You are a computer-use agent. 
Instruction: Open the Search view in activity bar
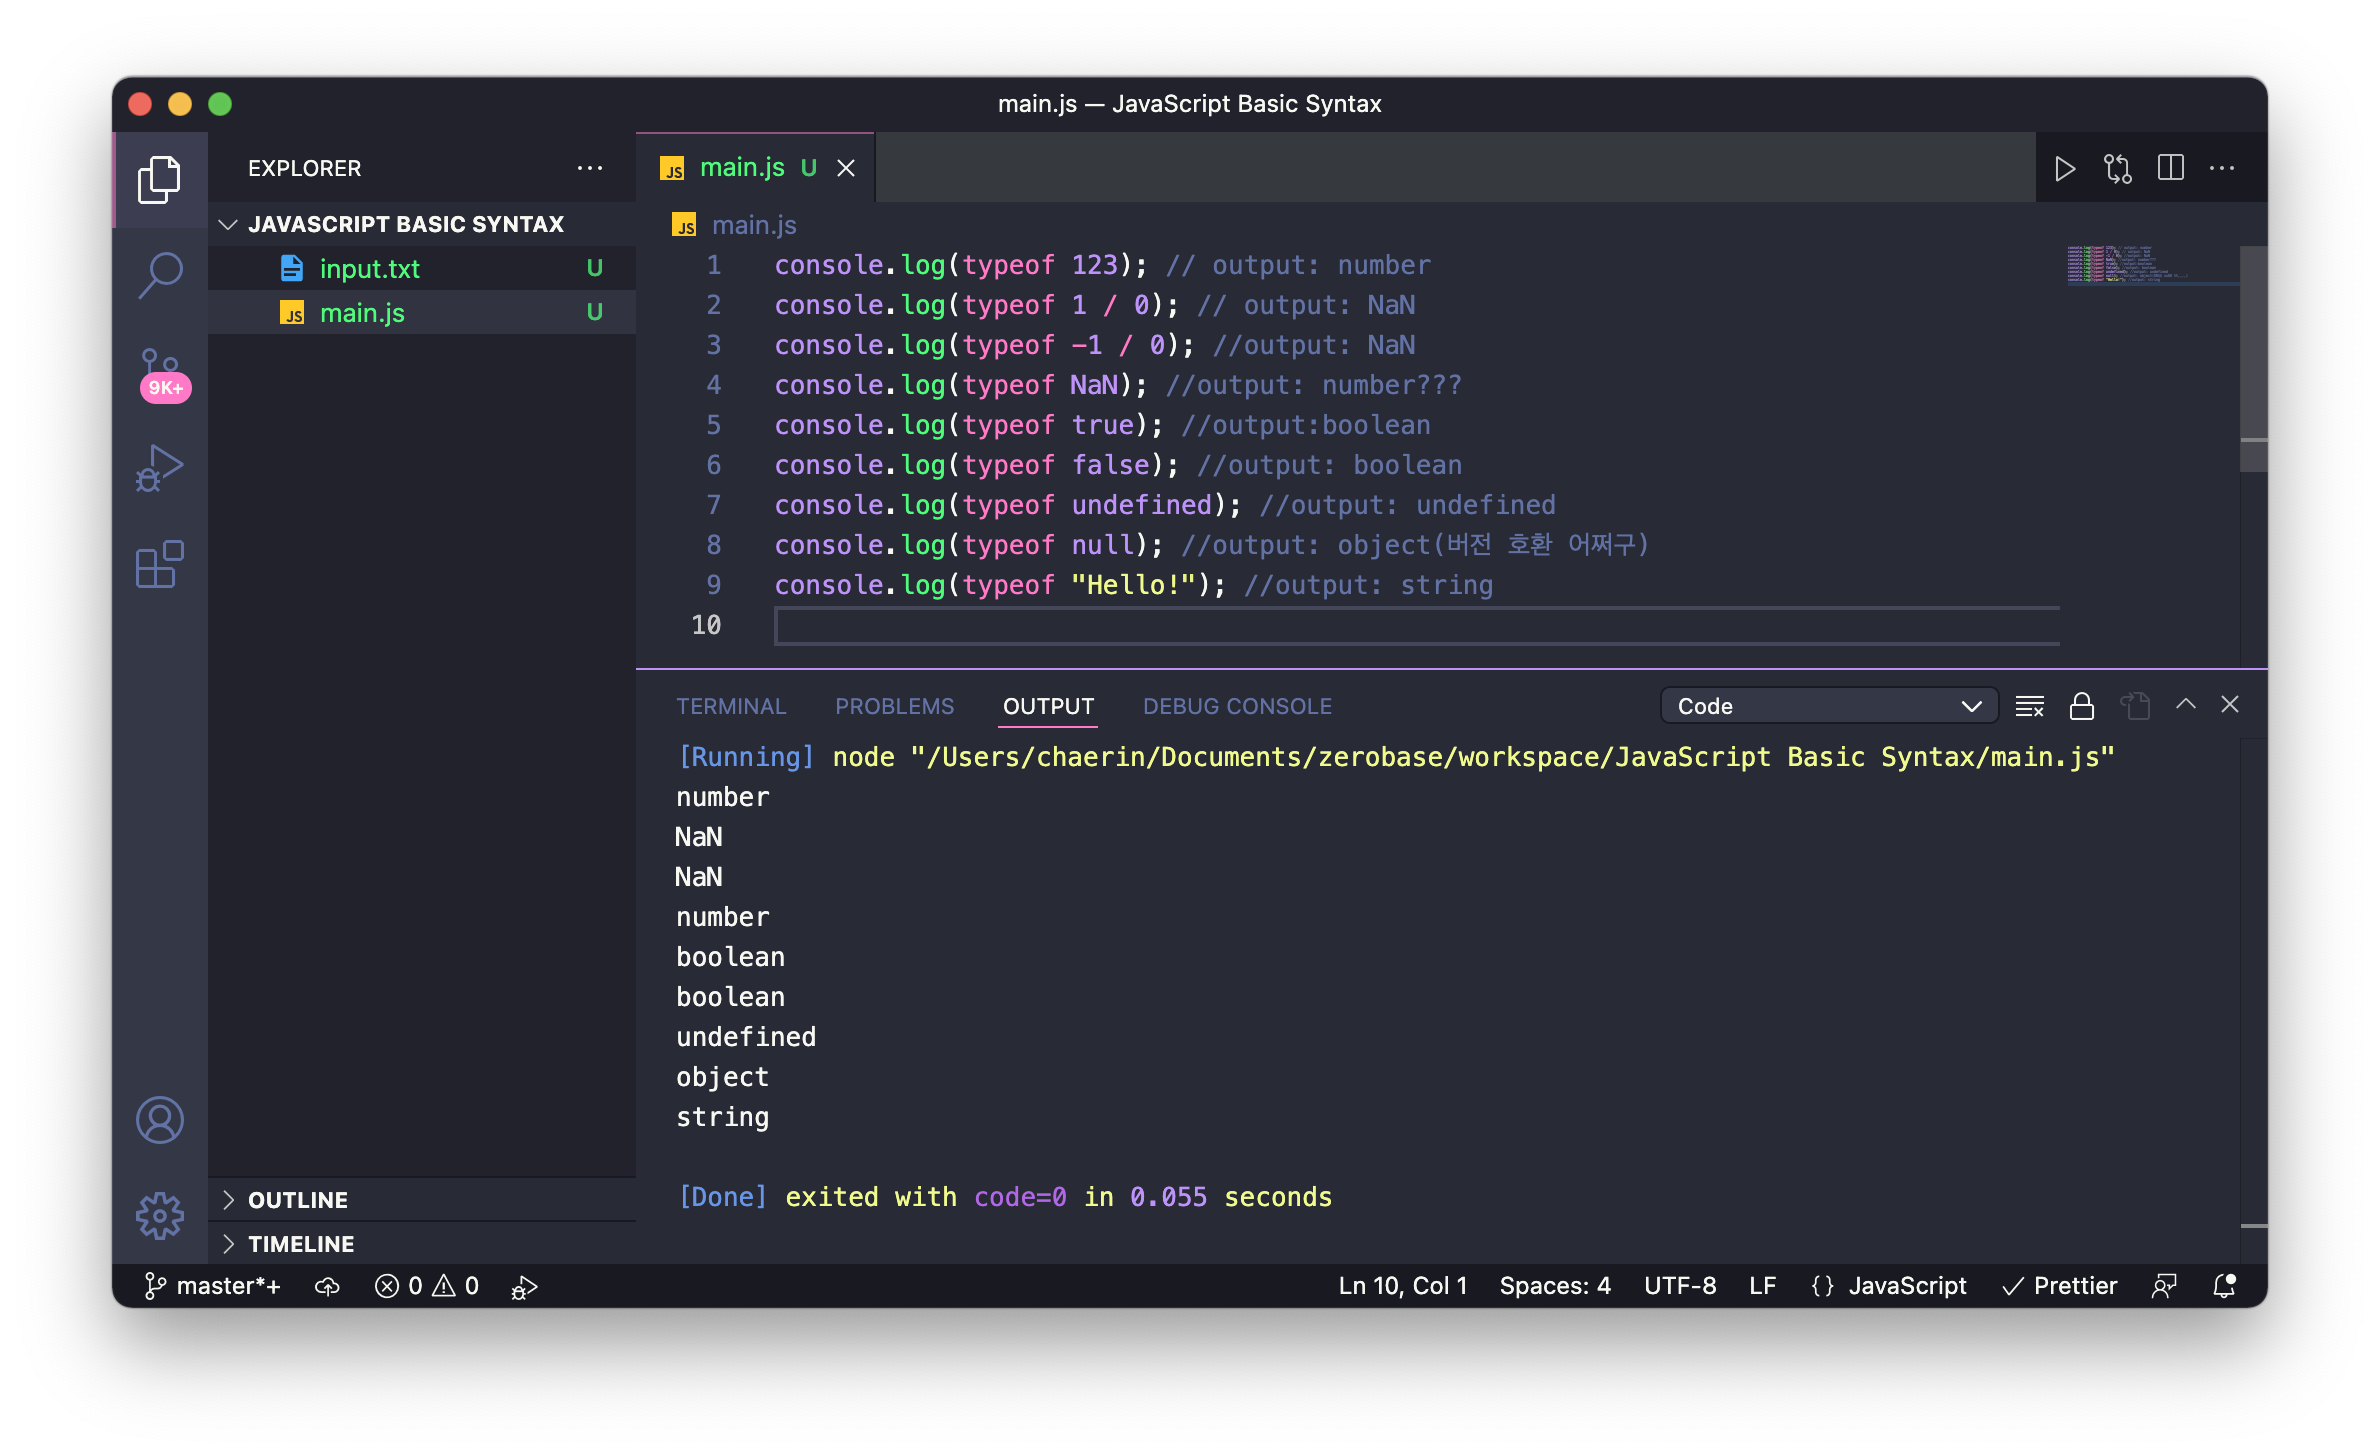pyautogui.click(x=160, y=273)
